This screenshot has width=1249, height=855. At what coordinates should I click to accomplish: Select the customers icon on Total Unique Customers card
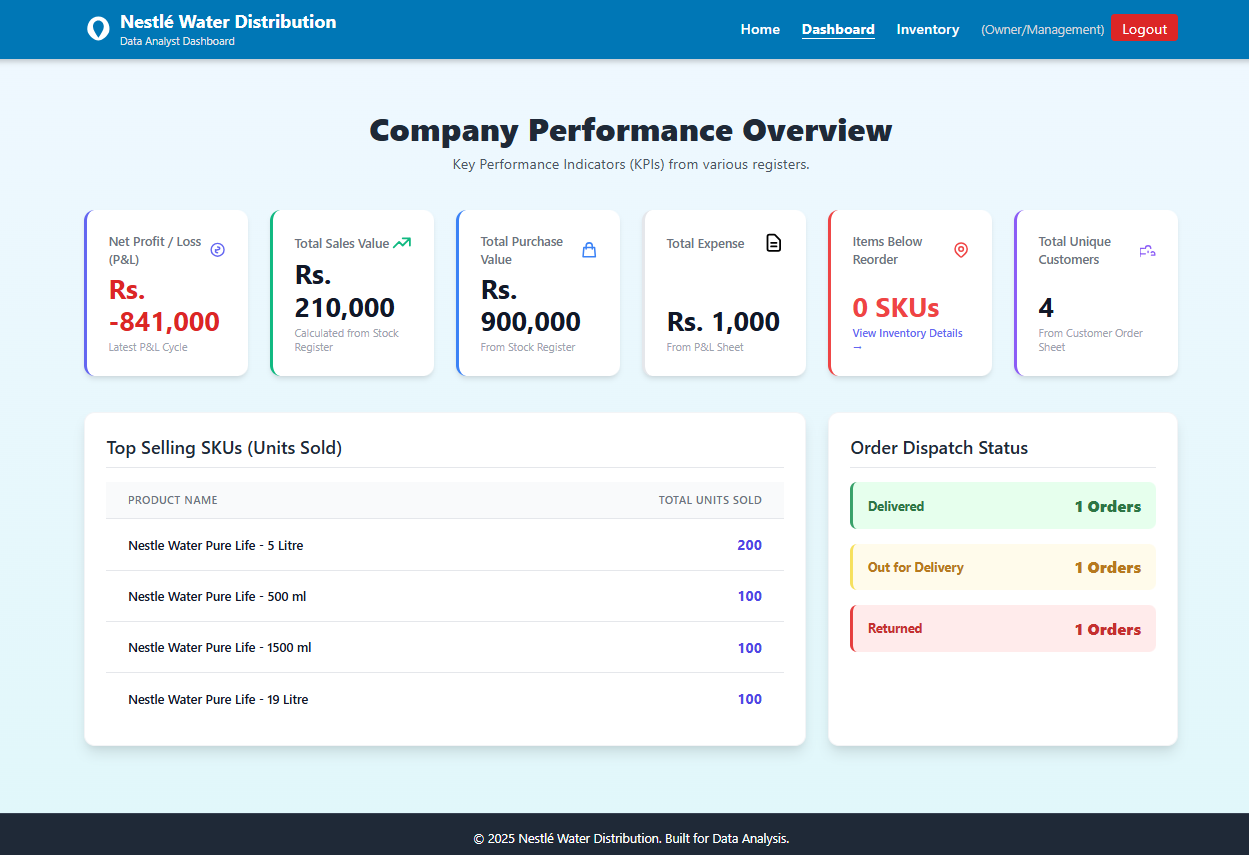tap(1147, 250)
